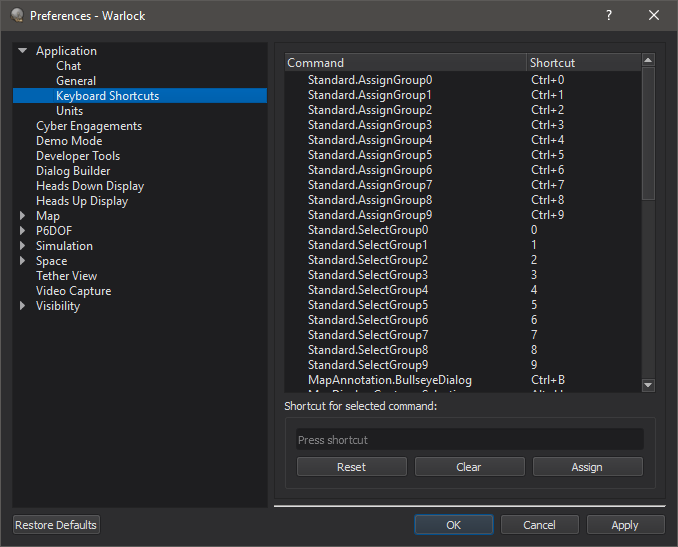
Task: Expand the Simulation tree node
Action: [x=22, y=246]
